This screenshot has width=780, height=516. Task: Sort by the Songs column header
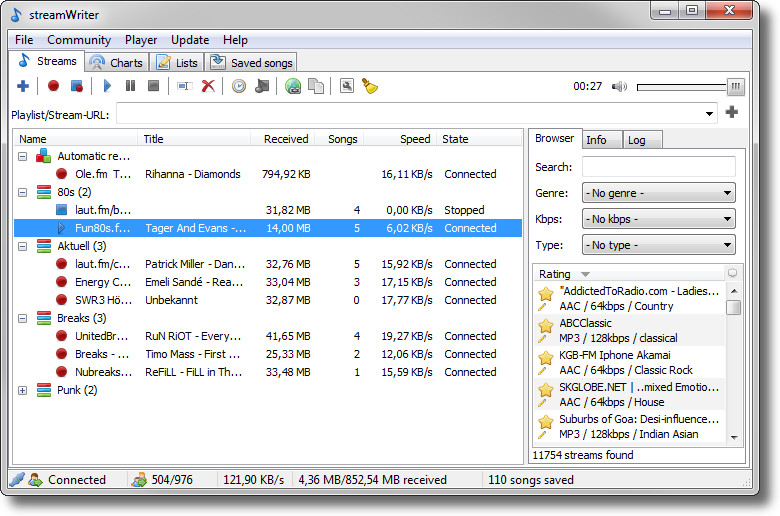pyautogui.click(x=339, y=139)
